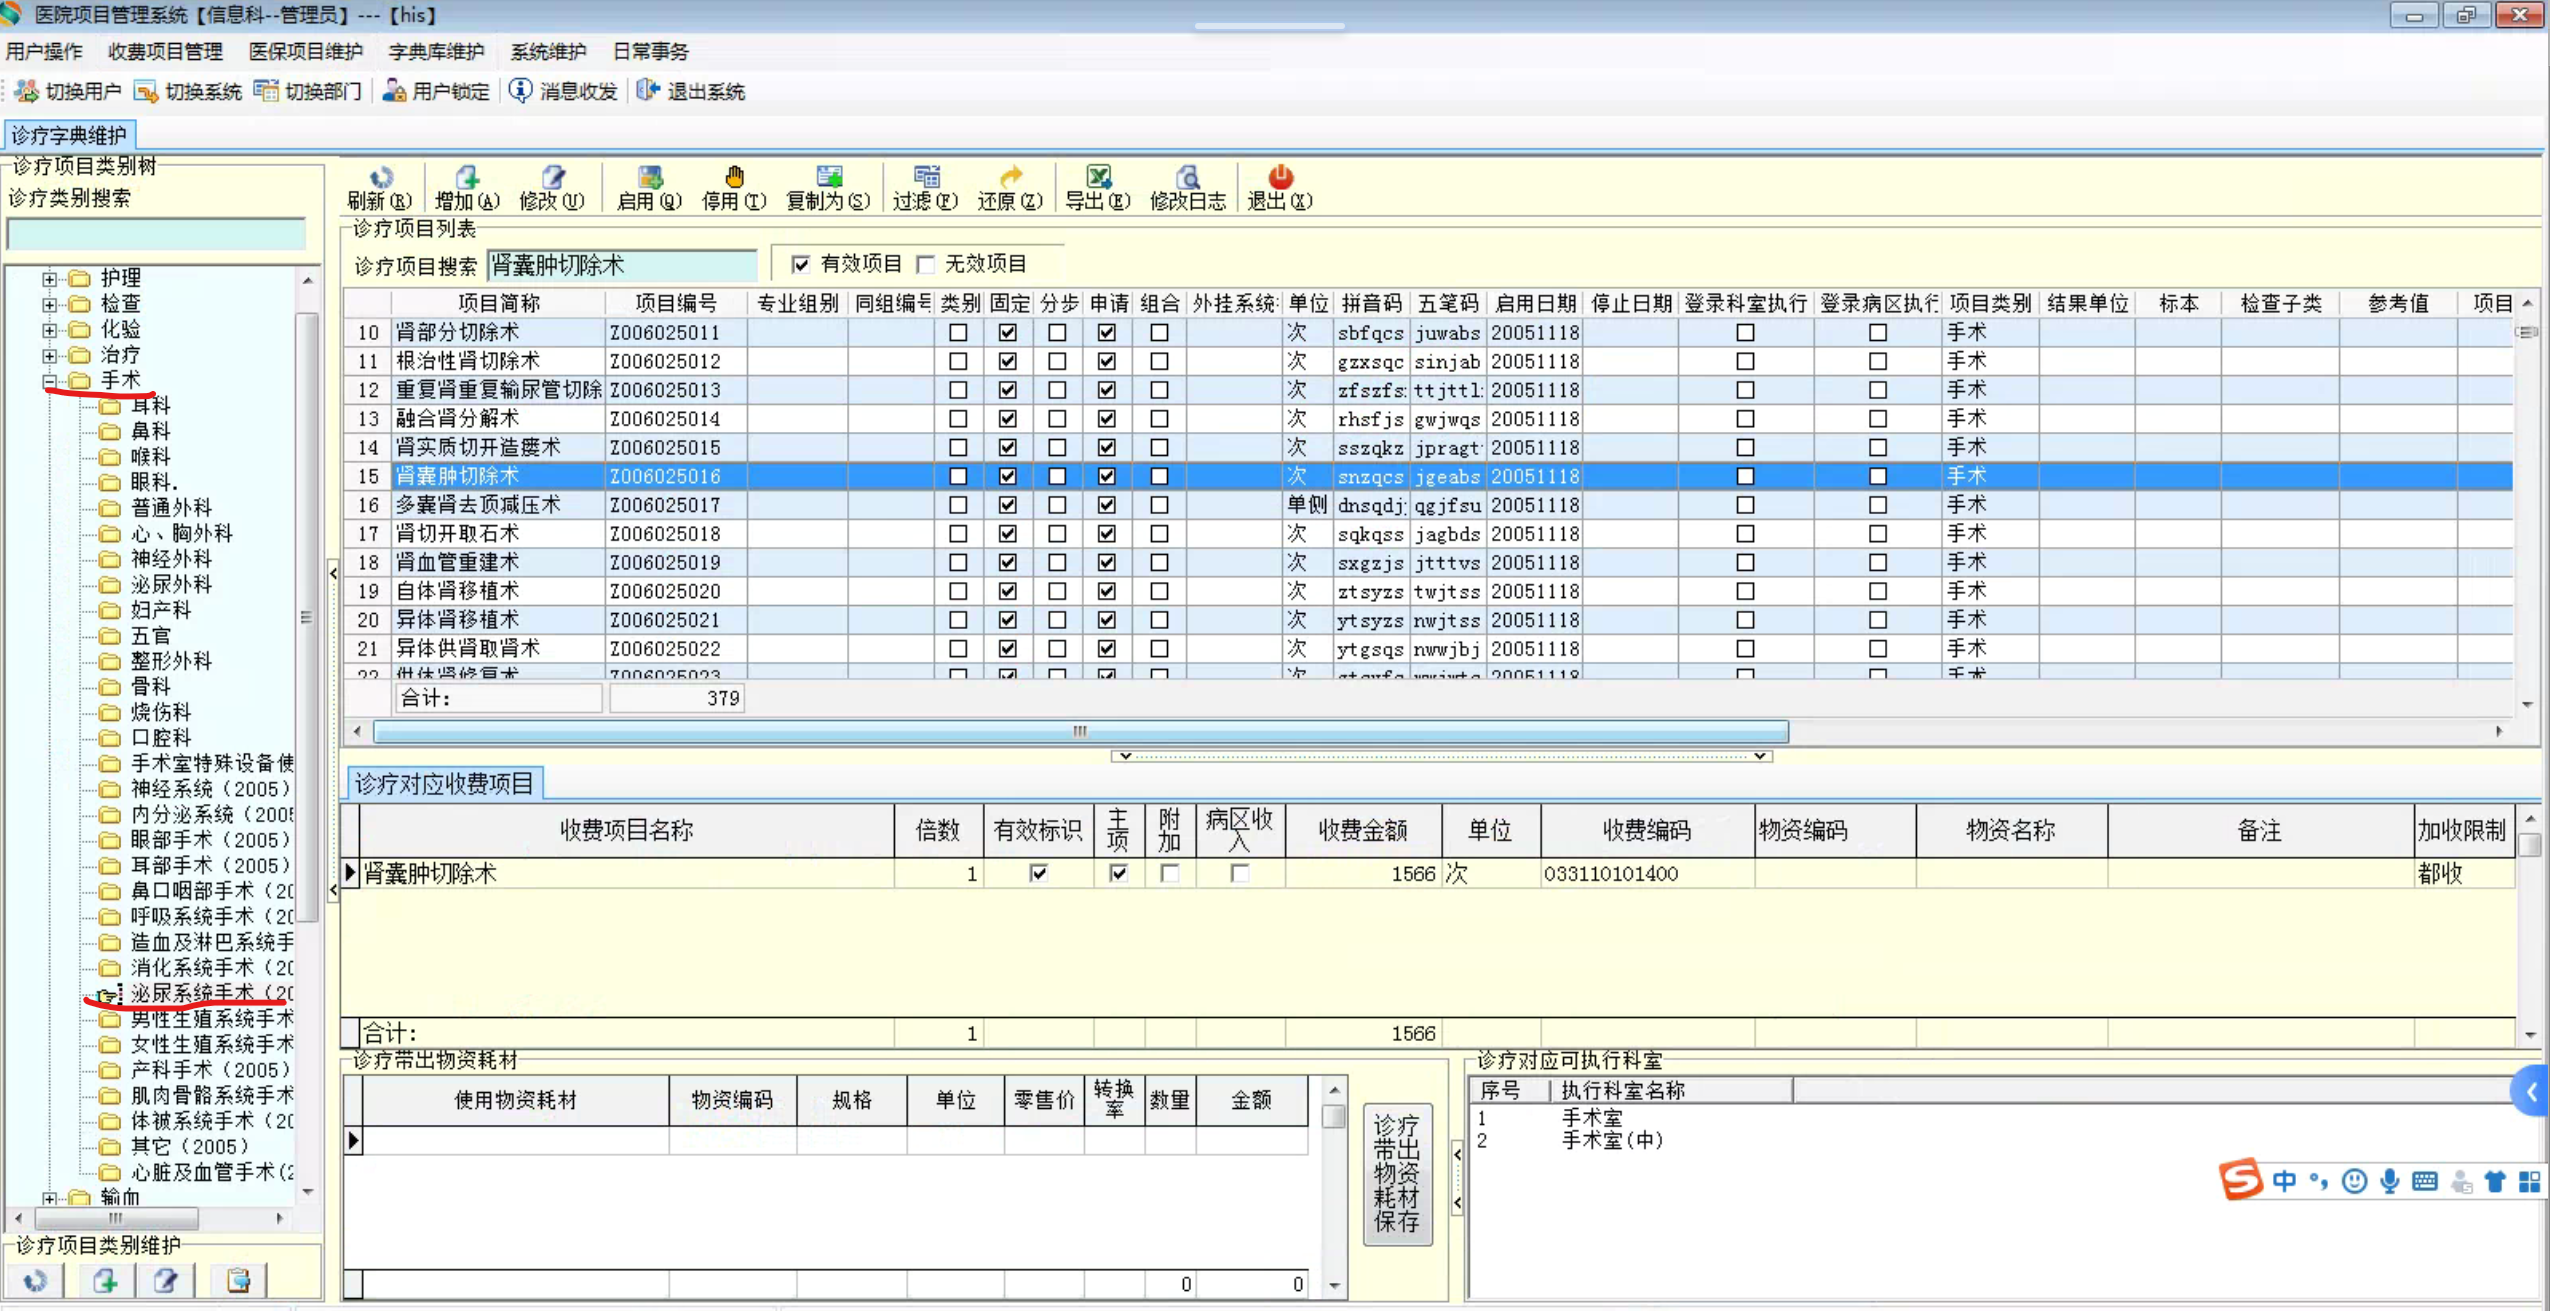Toggle 附加 checkbox for 肾囊肿切除术 fee row
Image resolution: width=2550 pixels, height=1311 pixels.
[x=1169, y=873]
